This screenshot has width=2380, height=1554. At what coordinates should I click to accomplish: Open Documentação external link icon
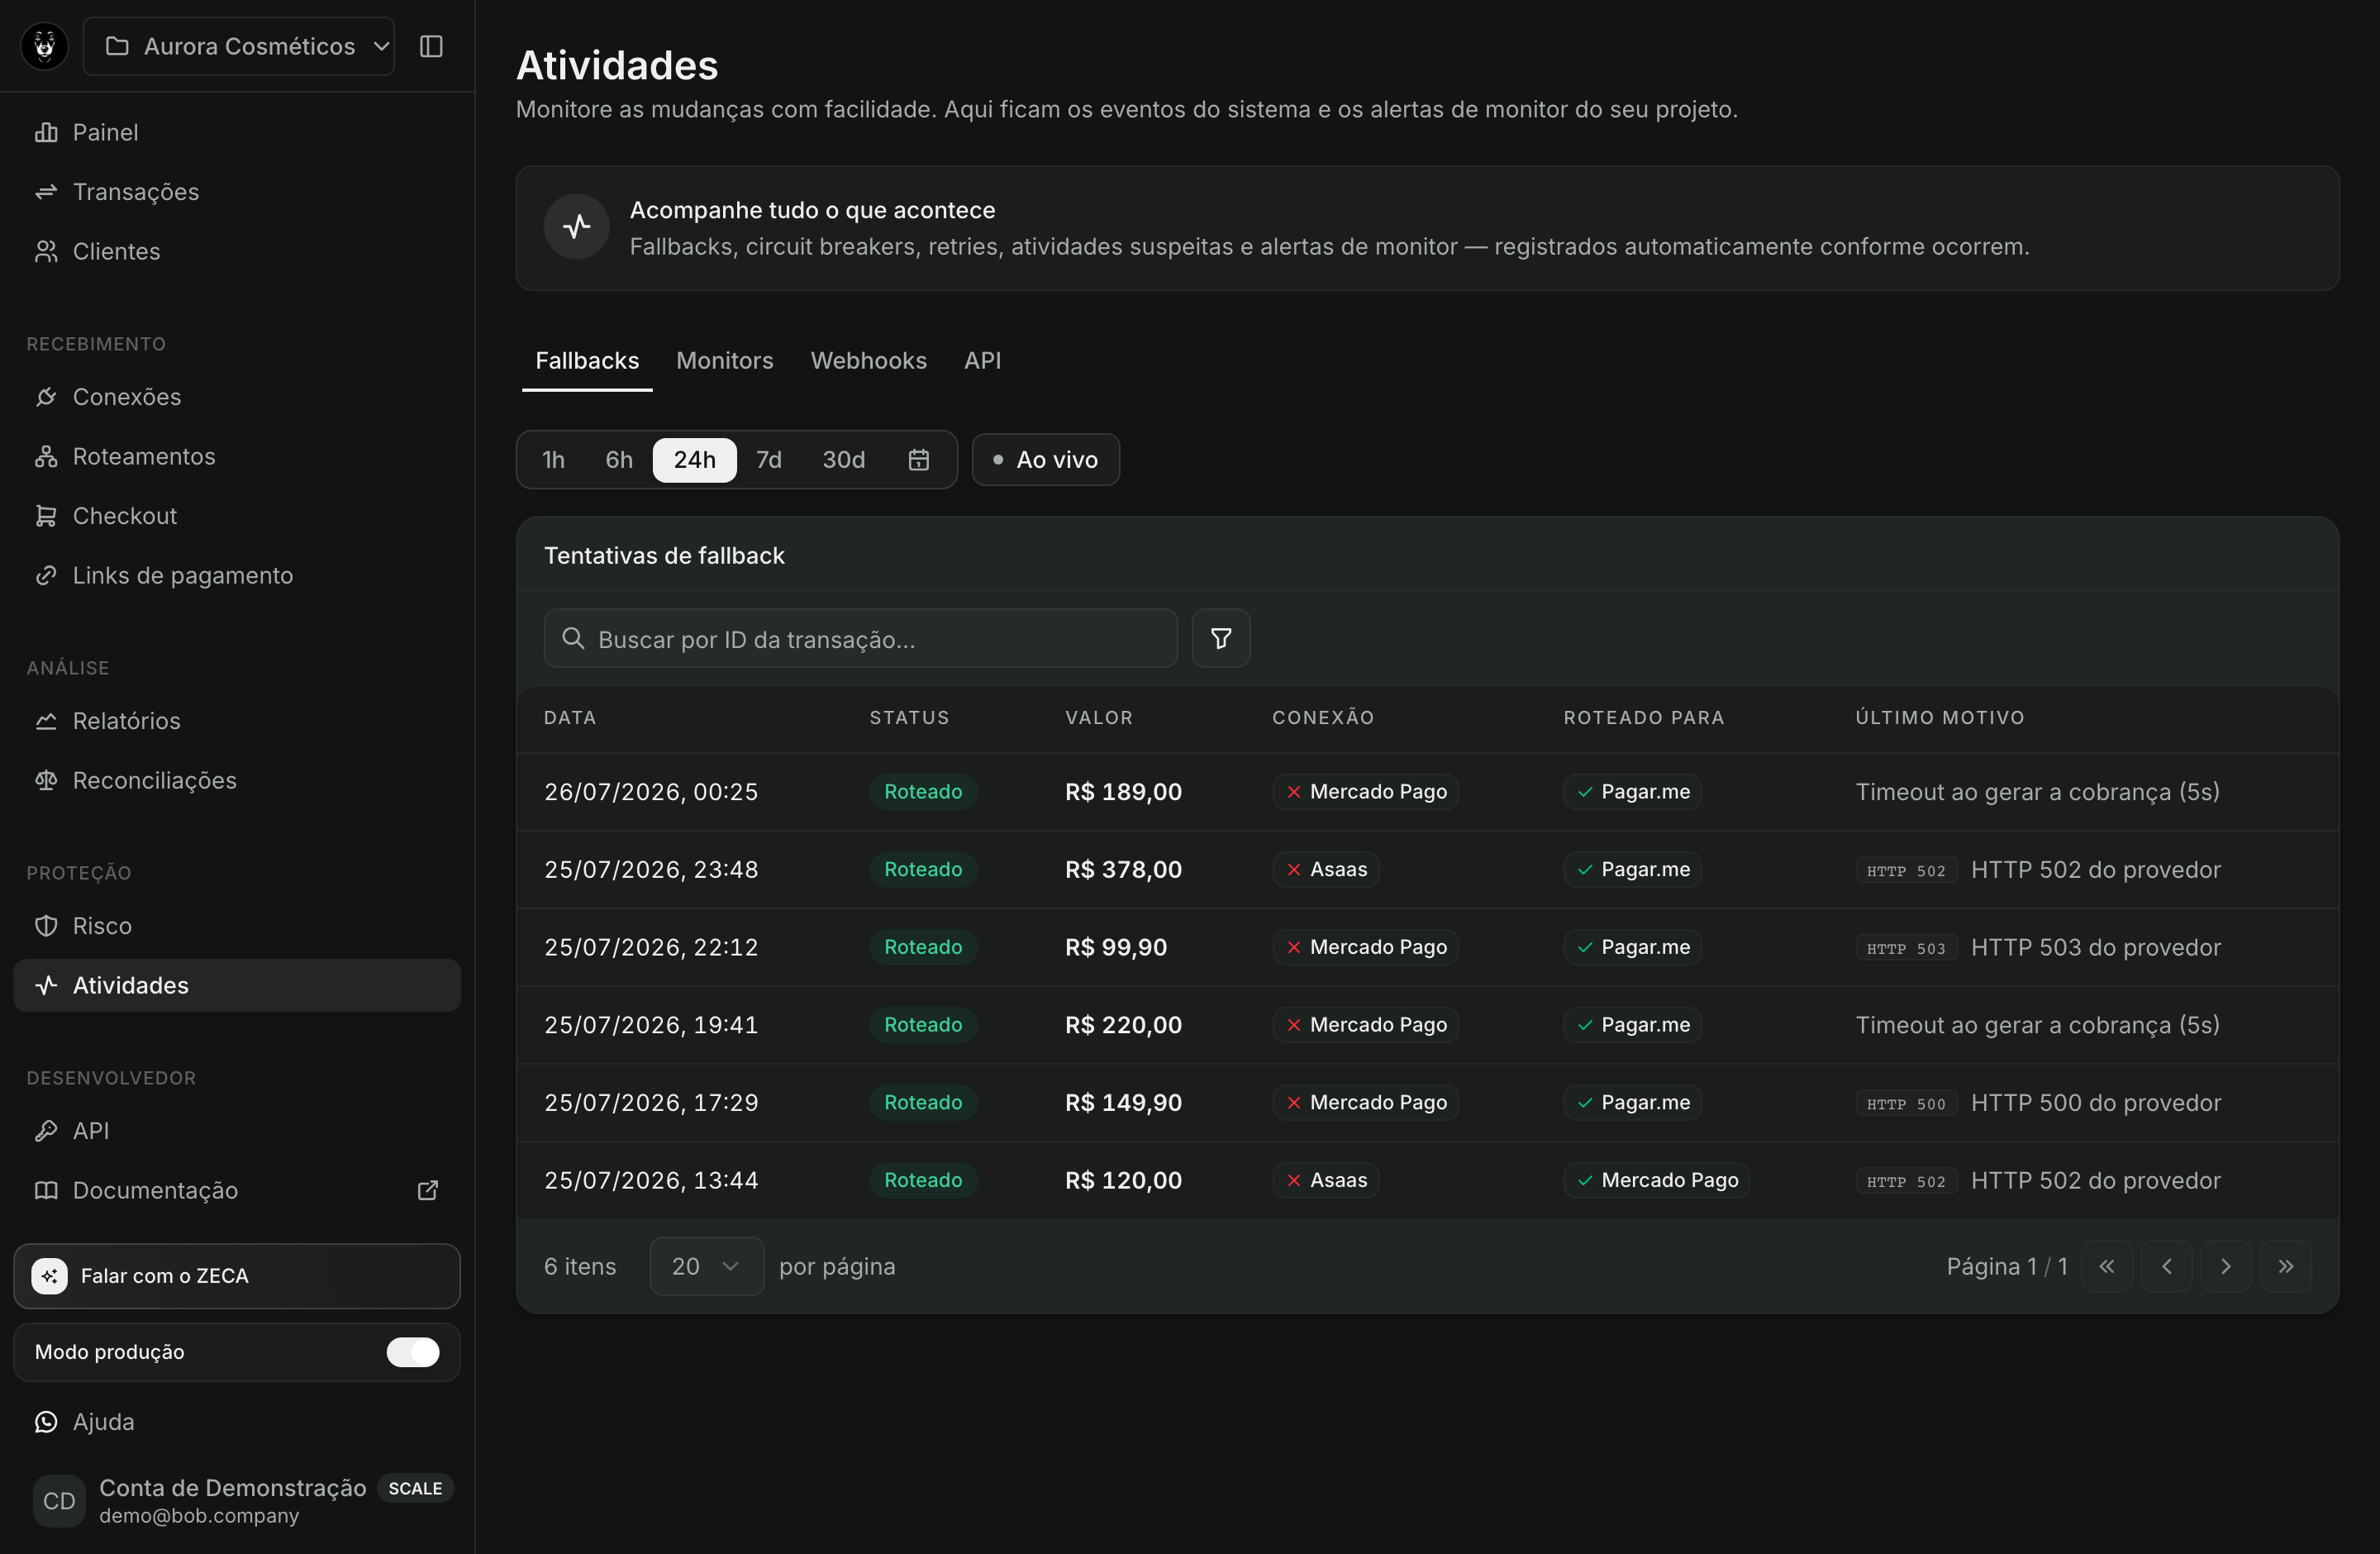coord(428,1190)
